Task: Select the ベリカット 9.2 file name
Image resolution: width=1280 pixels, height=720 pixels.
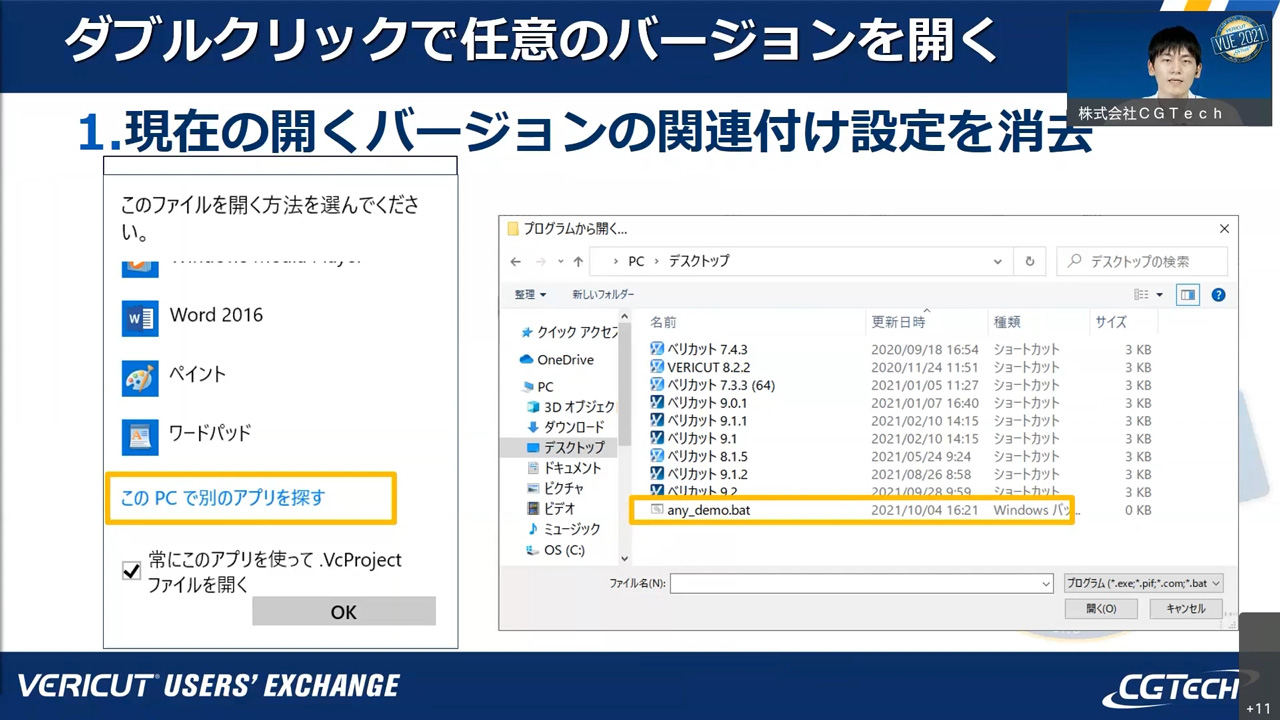Action: pos(702,492)
